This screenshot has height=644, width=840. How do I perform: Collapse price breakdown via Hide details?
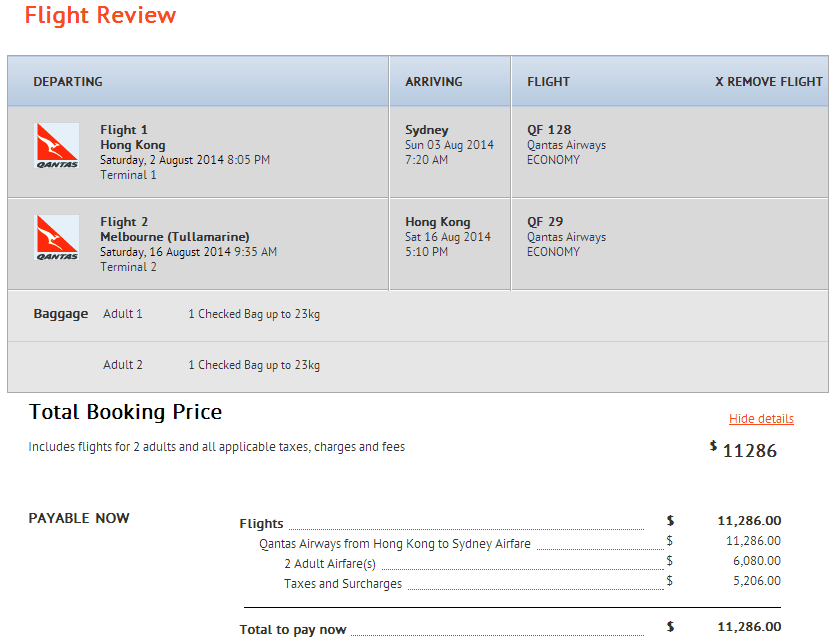pyautogui.click(x=761, y=419)
